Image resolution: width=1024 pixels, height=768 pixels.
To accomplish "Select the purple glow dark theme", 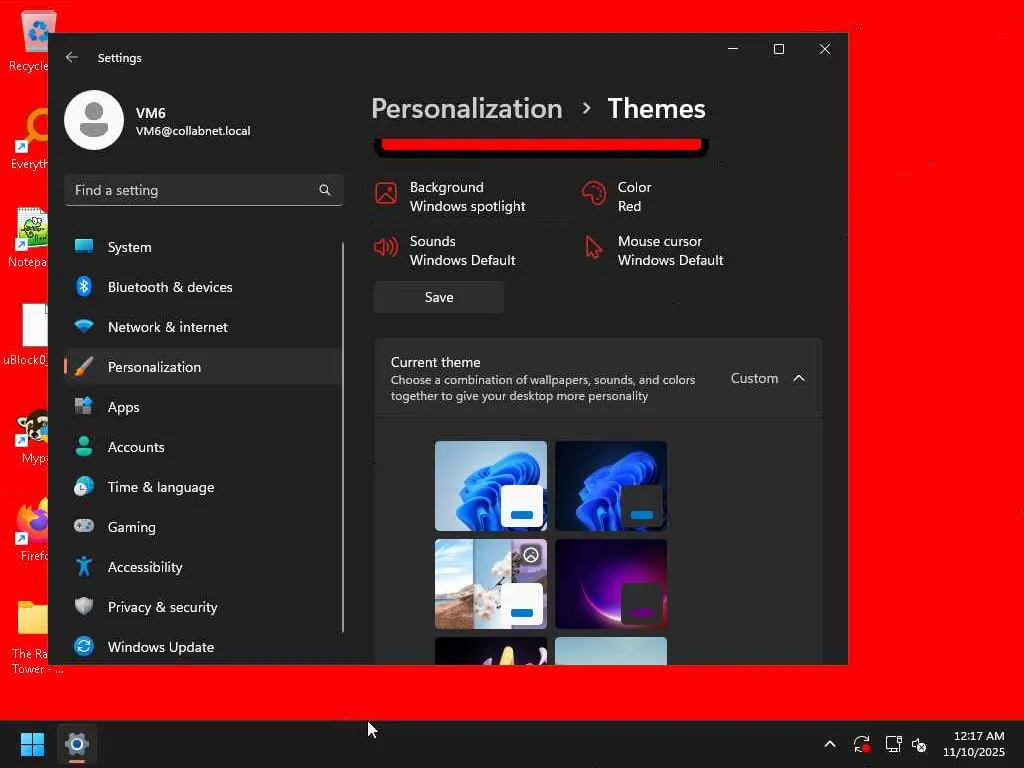I will tap(611, 584).
